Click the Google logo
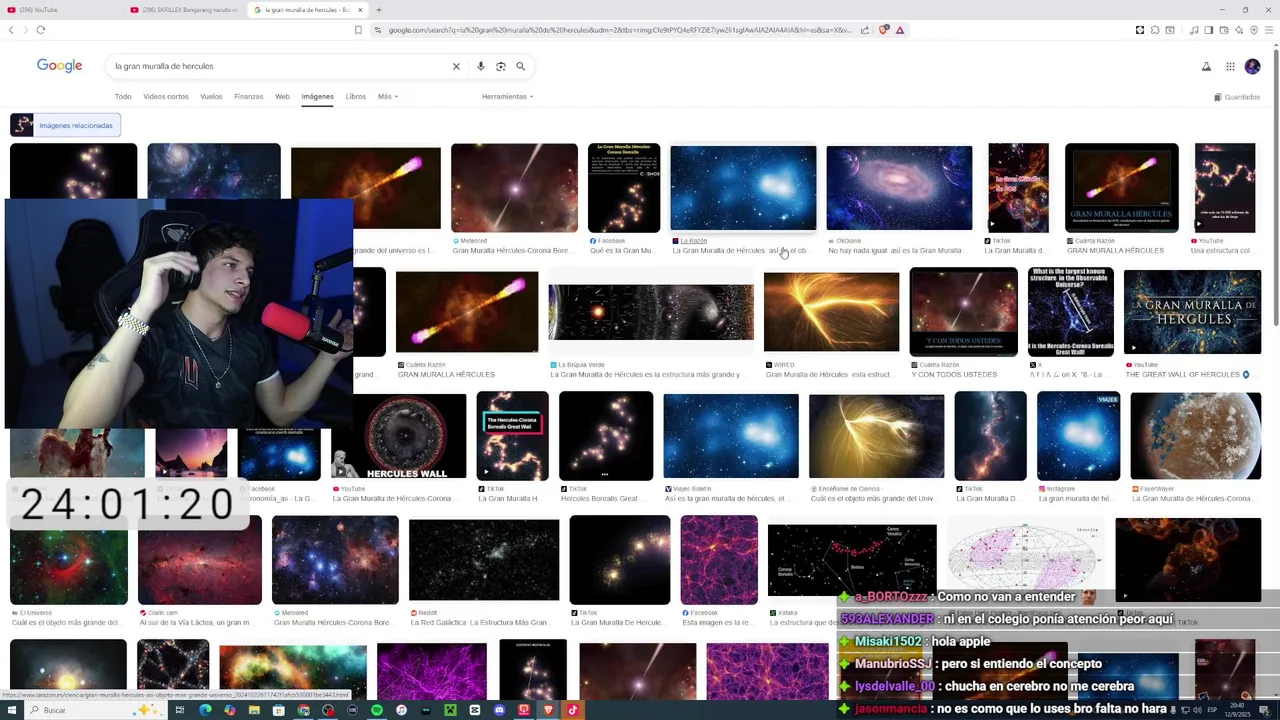This screenshot has height=720, width=1280. pyautogui.click(x=59, y=65)
